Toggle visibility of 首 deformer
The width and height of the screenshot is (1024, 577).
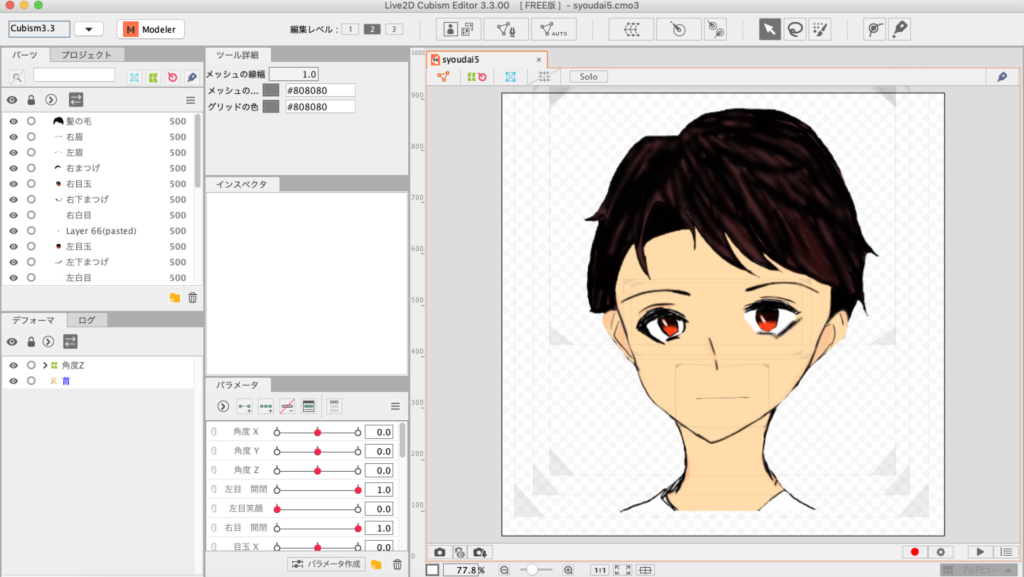point(14,381)
